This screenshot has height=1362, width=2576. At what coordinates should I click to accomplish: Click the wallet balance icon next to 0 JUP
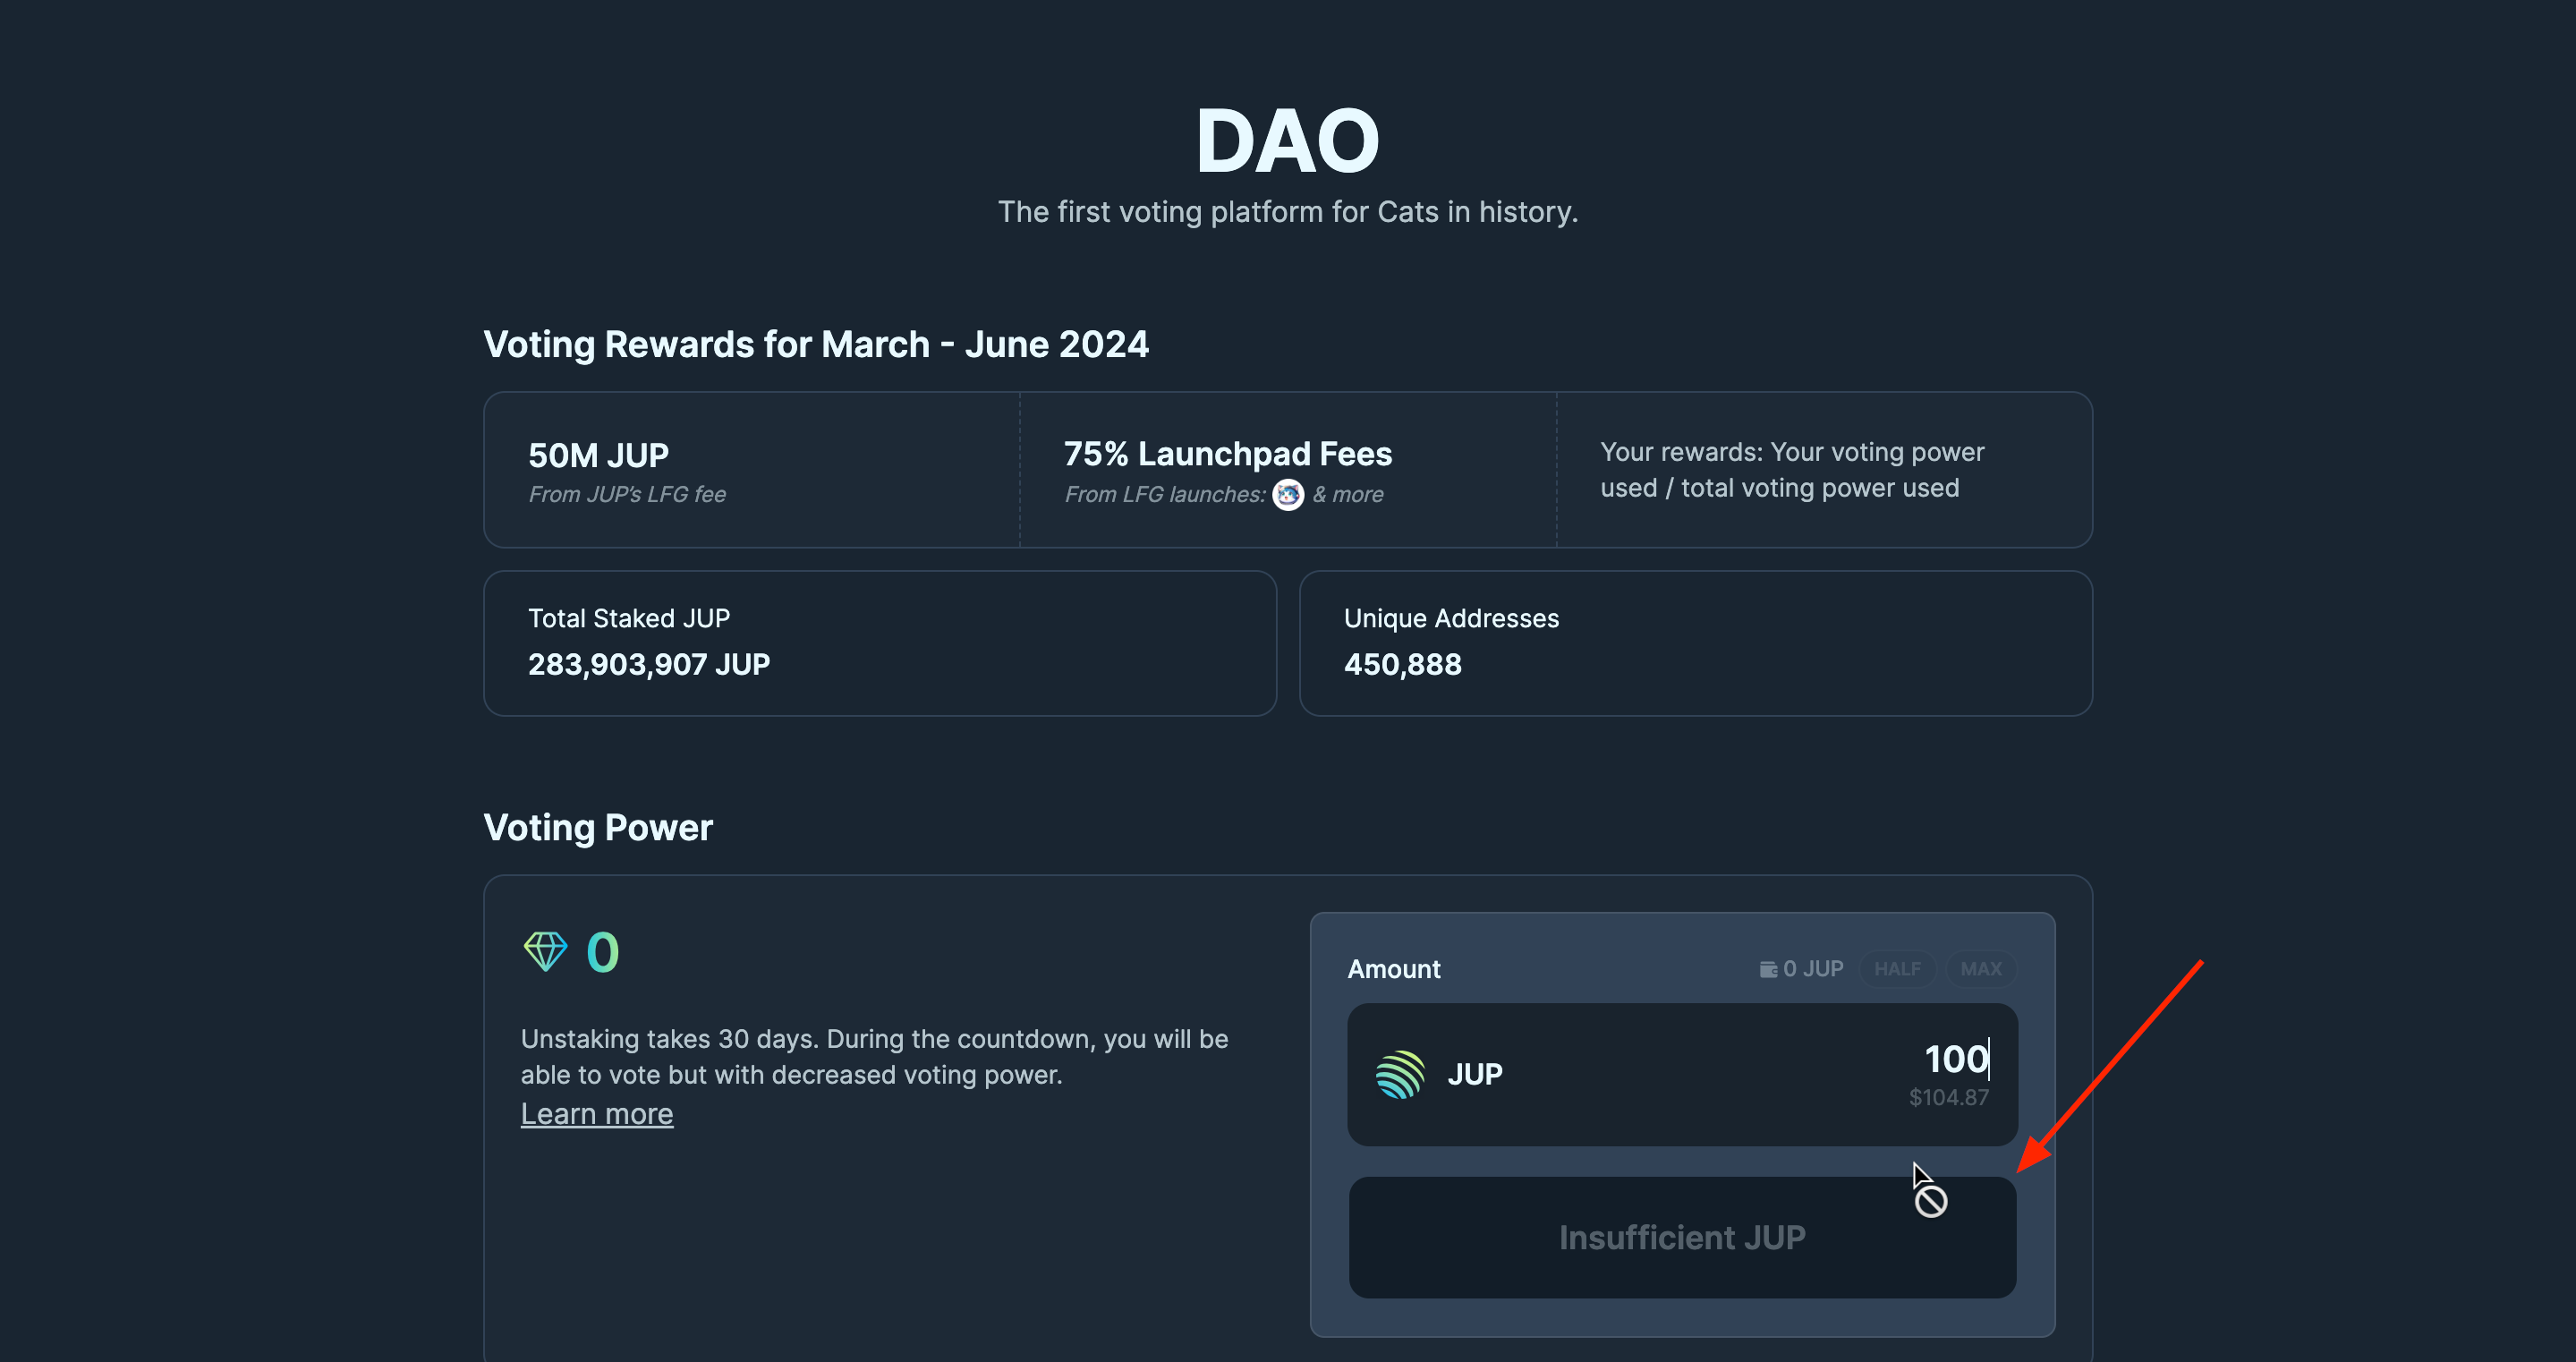pos(1768,969)
